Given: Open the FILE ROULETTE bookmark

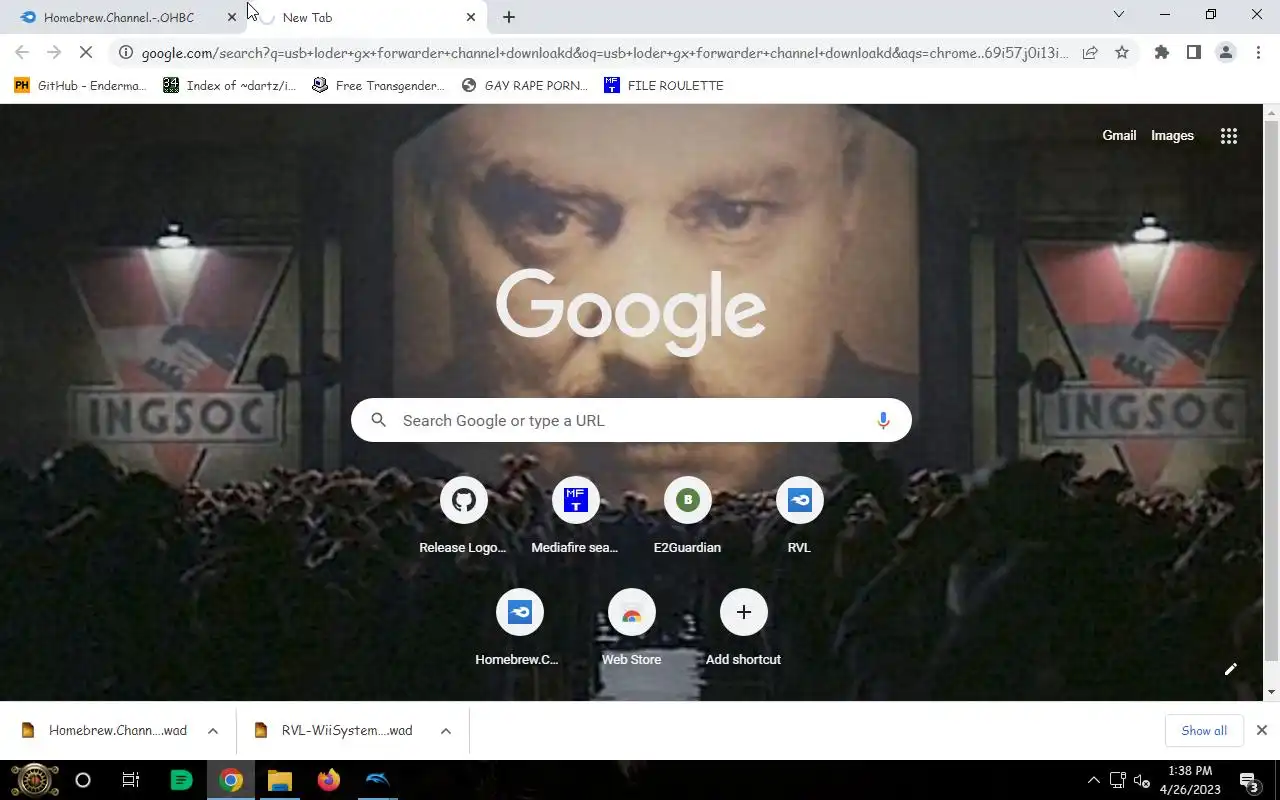Looking at the screenshot, I should click(x=664, y=85).
